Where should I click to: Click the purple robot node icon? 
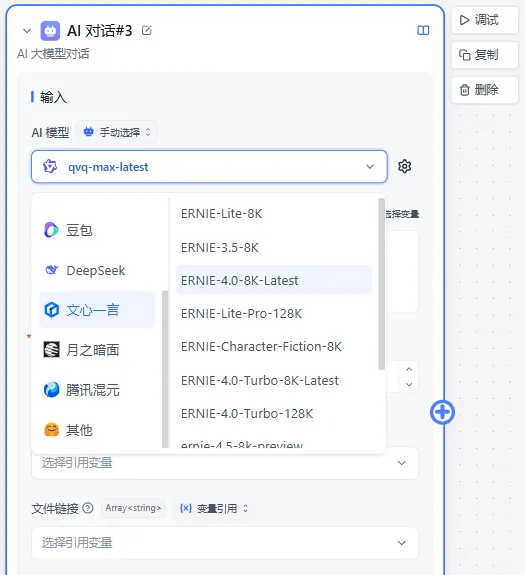[50, 31]
